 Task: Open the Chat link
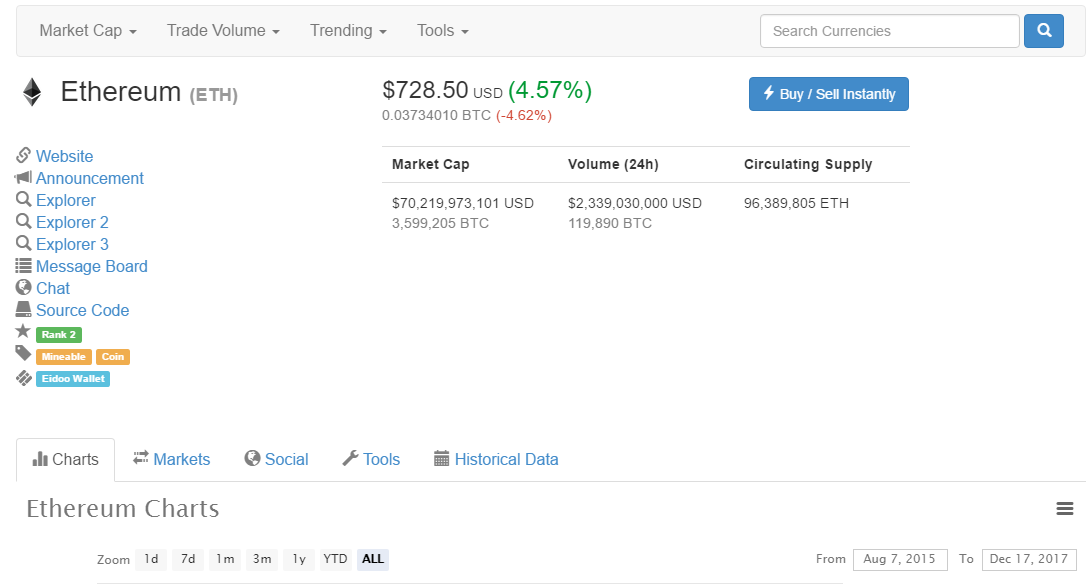click(53, 288)
